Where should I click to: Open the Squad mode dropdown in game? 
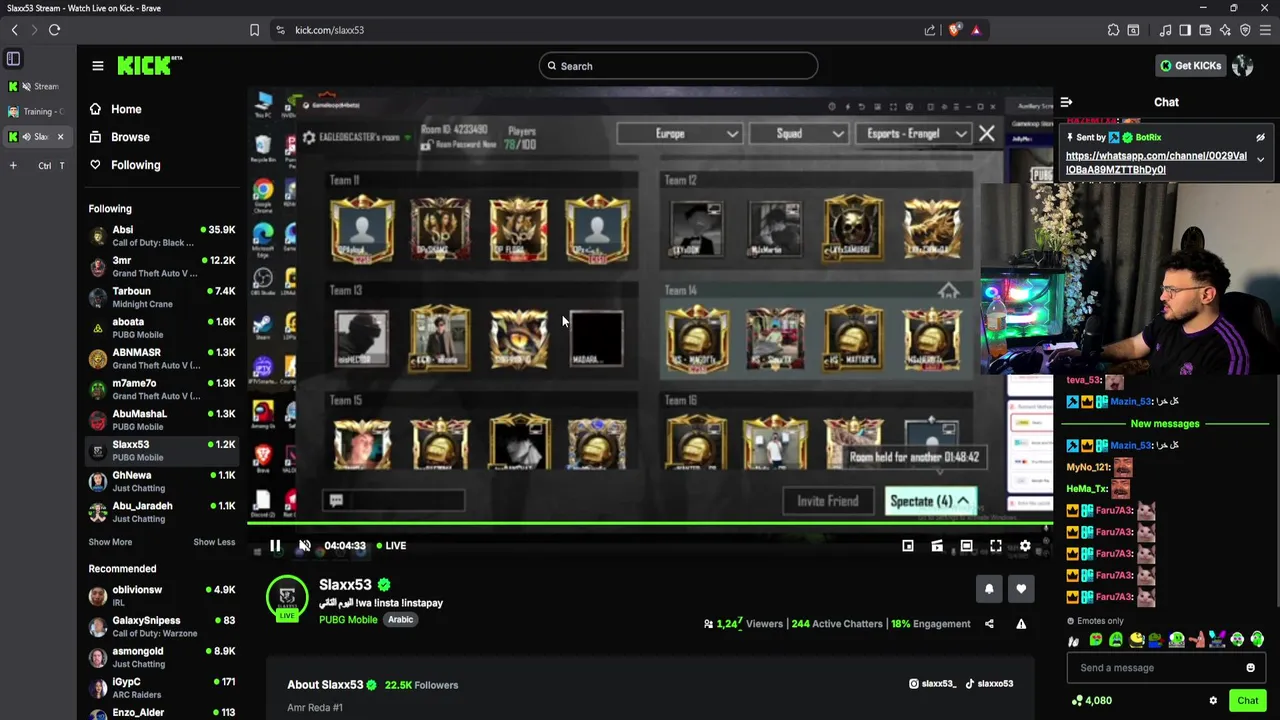[798, 134]
